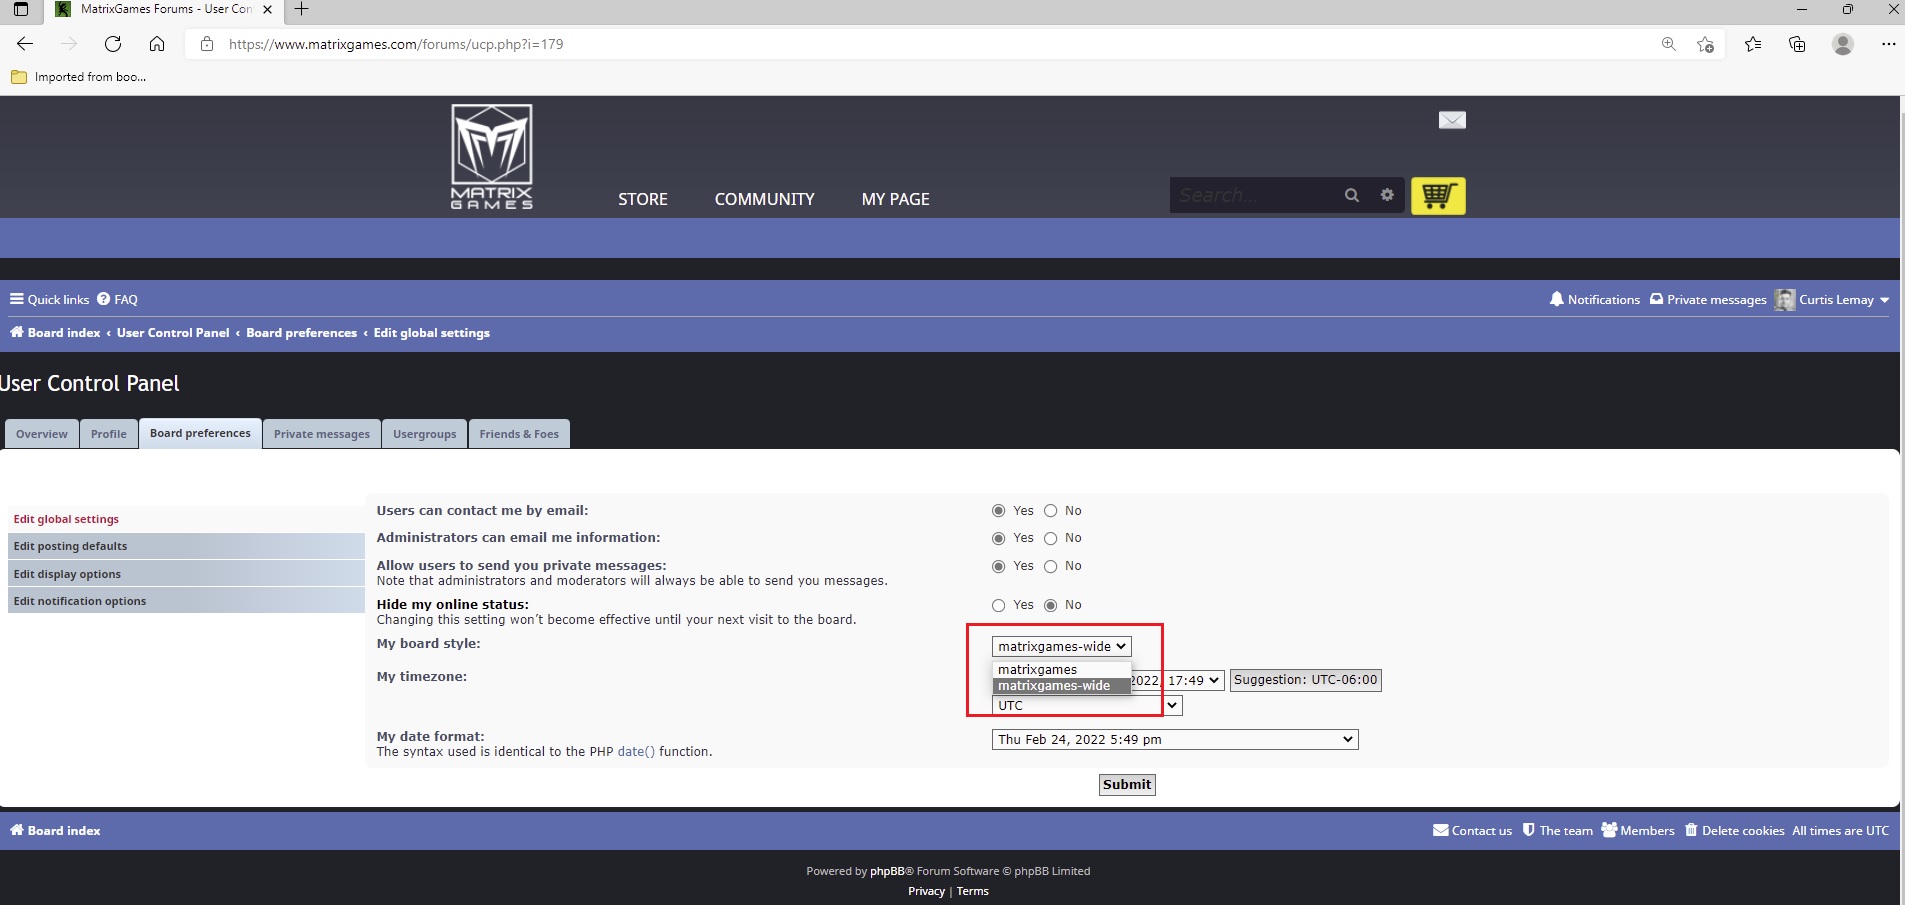Click Curtis Lemay avatar image
The width and height of the screenshot is (1905, 905).
point(1785,300)
